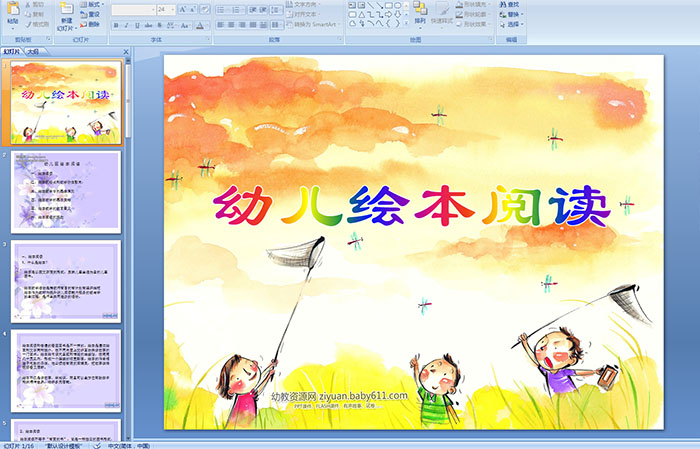Decrease font size with the shrink-font A icon
Viewport: 700px width, 449px height.
(x=193, y=9)
